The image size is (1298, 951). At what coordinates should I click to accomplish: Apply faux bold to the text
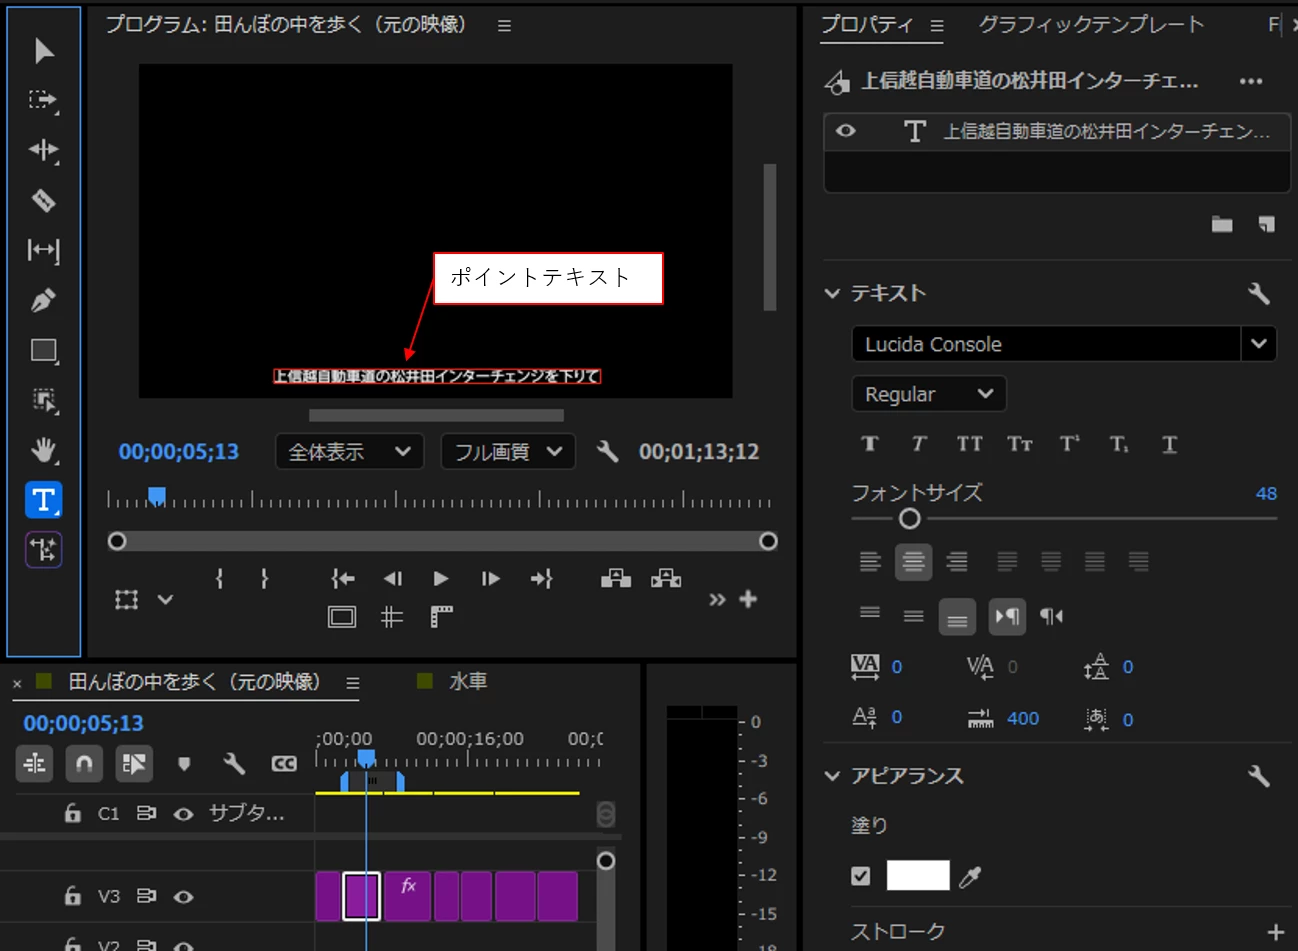870,444
